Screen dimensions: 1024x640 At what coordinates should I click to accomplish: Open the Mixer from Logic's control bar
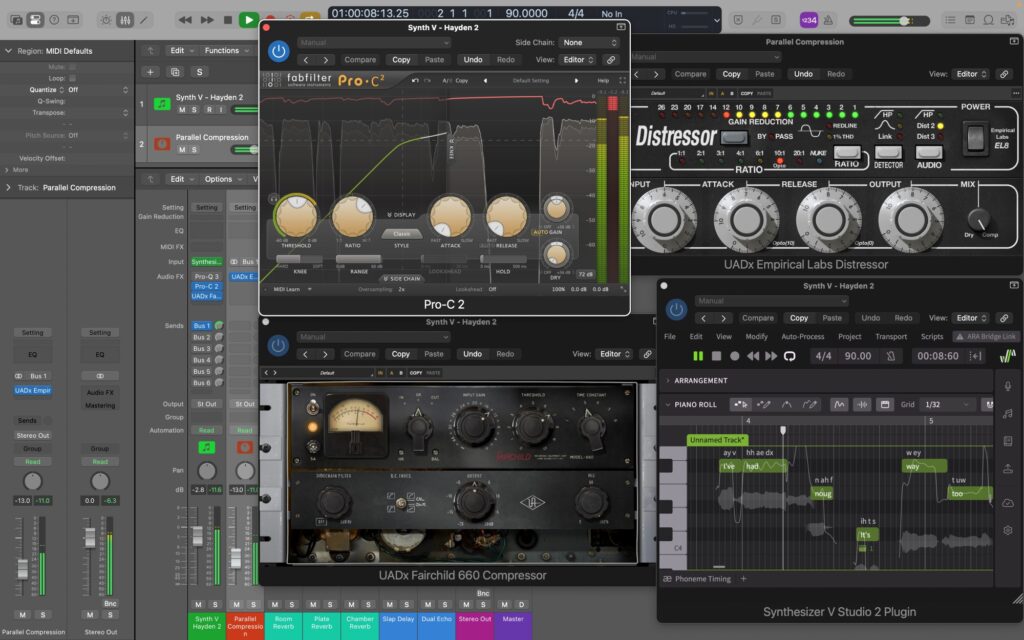coord(125,20)
